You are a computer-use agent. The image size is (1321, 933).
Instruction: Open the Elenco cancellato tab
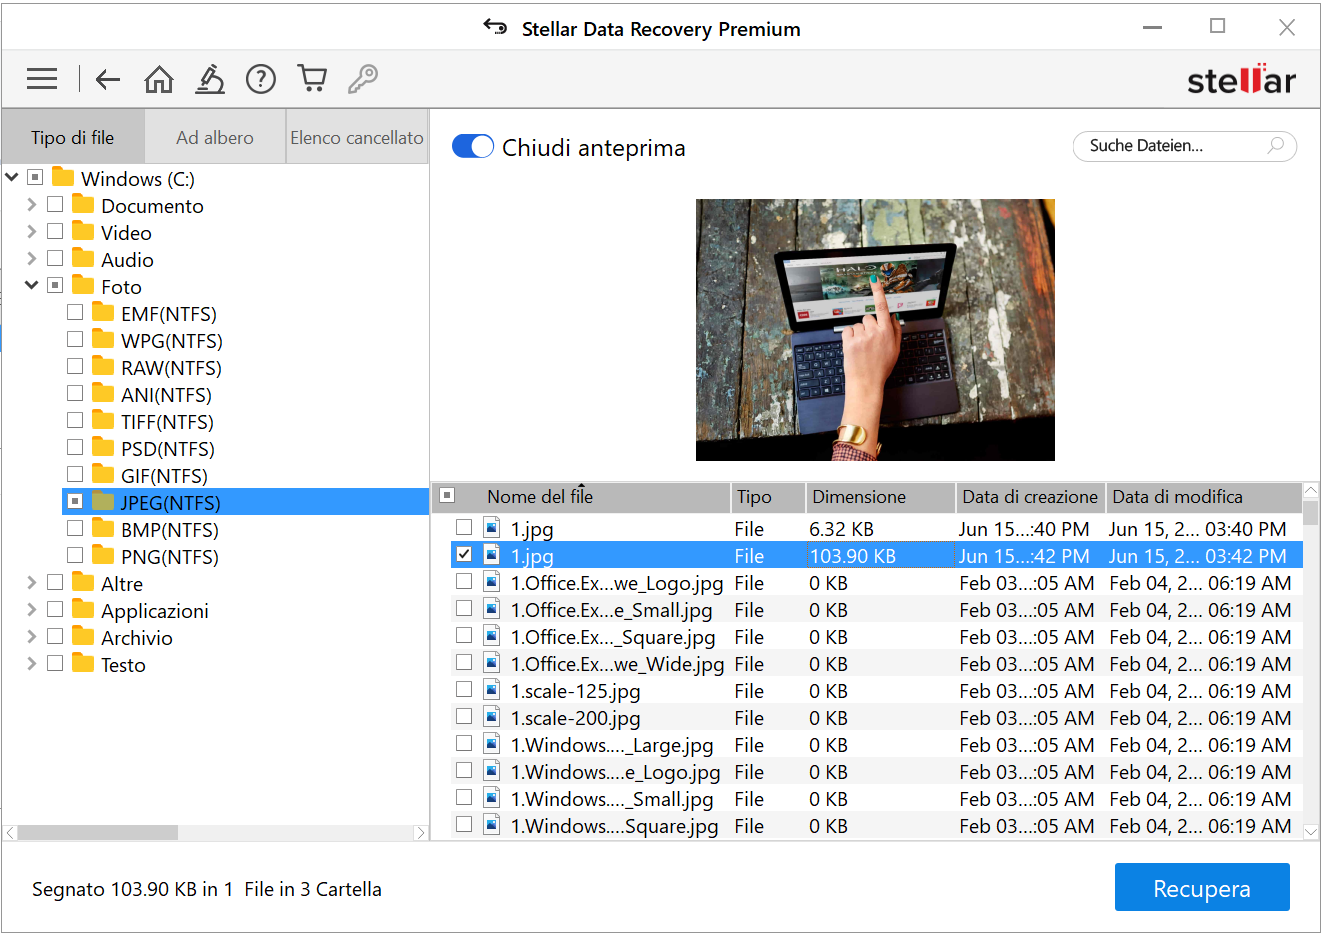pyautogui.click(x=357, y=137)
